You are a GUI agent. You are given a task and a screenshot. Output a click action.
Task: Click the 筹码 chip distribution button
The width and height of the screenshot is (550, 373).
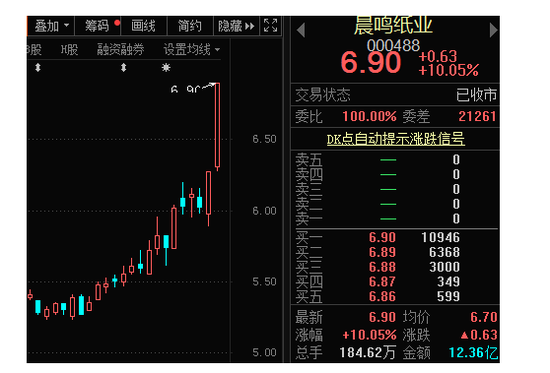pyautogui.click(x=98, y=26)
